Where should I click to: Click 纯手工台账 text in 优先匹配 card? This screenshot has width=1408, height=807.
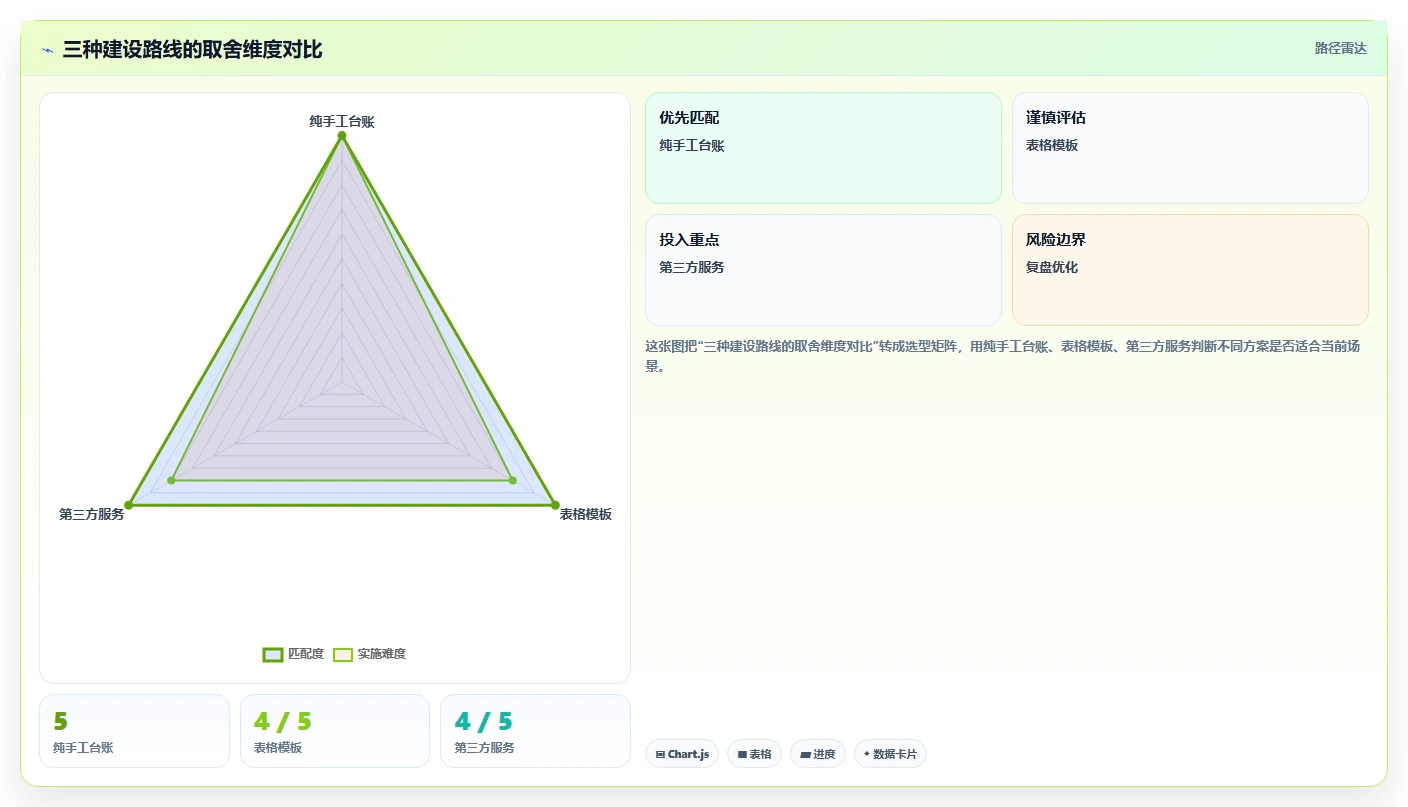point(692,146)
